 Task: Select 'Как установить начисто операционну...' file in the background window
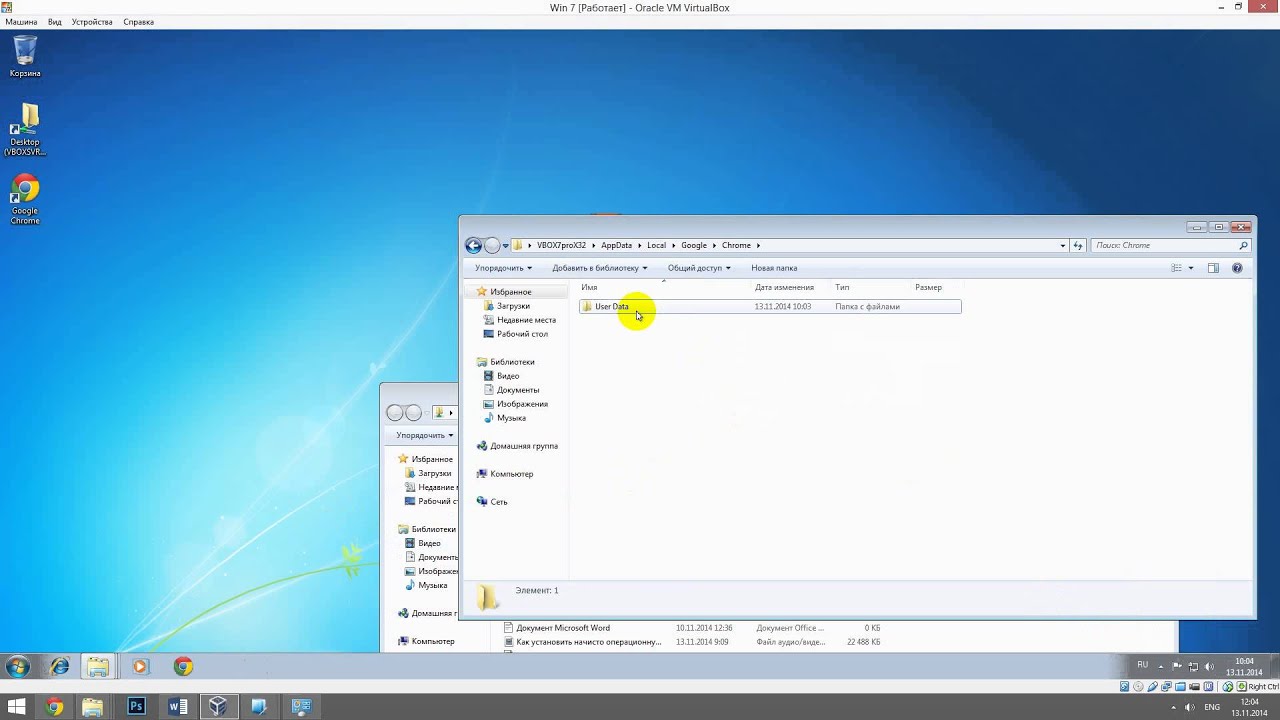[588, 642]
